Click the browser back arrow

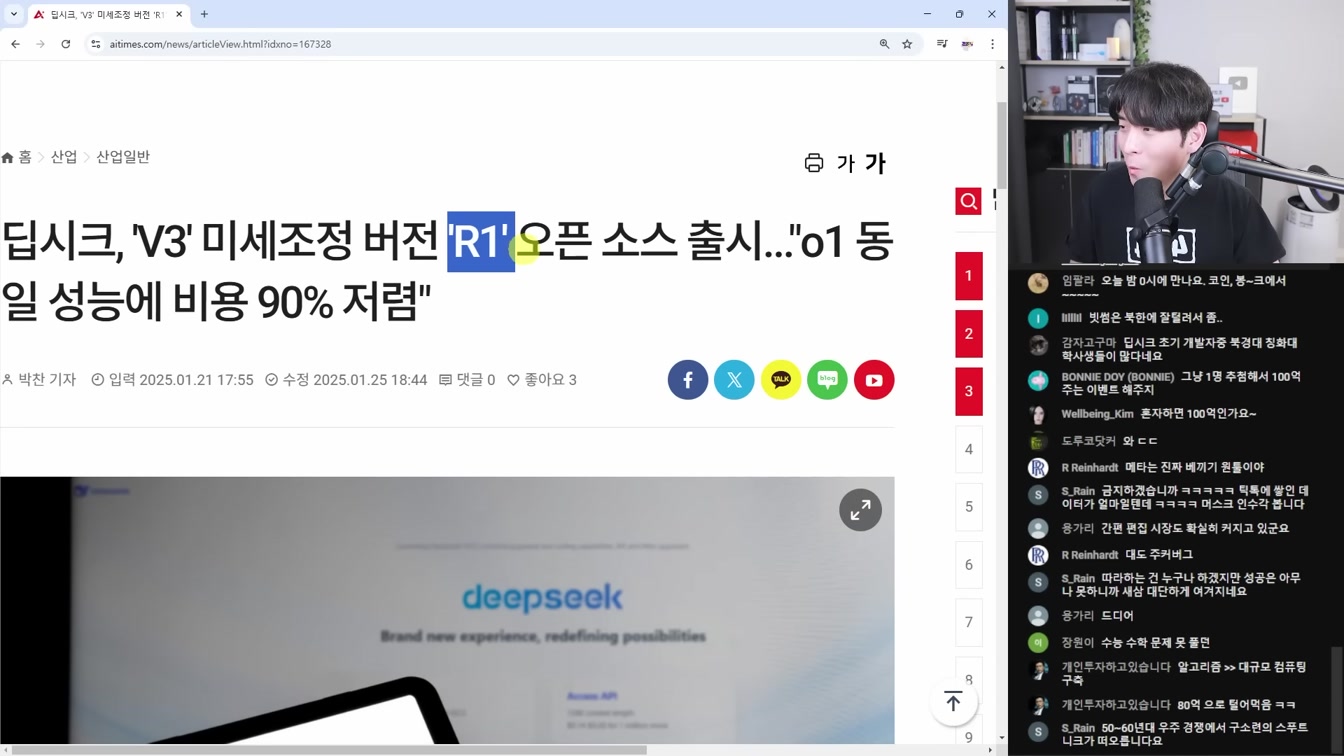point(15,44)
